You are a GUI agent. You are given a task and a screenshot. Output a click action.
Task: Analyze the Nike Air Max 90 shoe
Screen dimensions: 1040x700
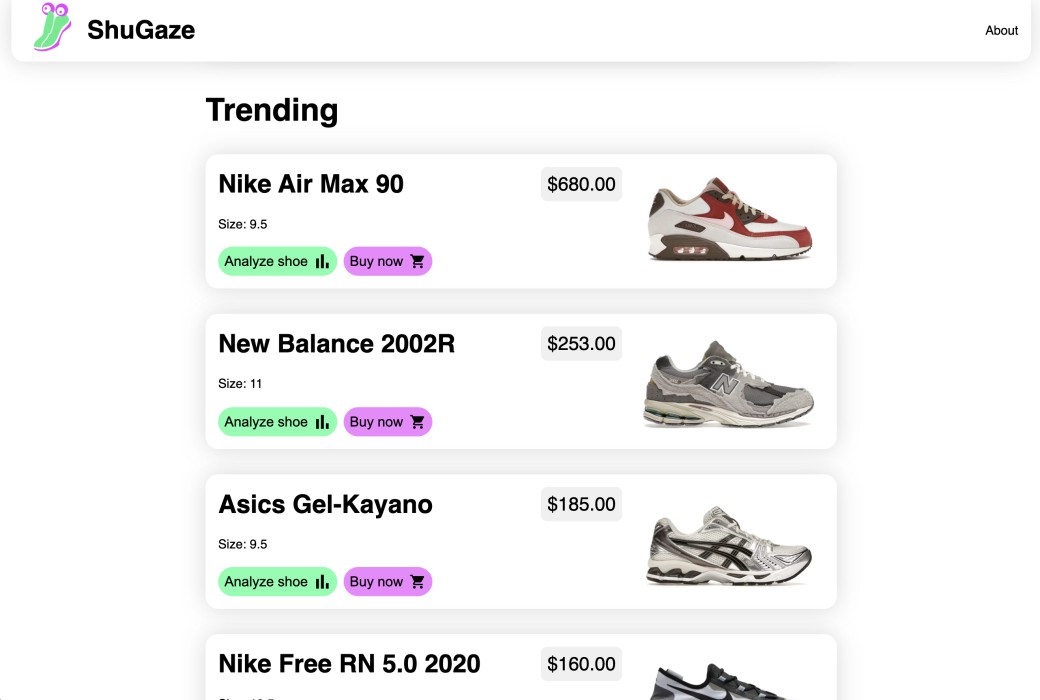tap(277, 261)
